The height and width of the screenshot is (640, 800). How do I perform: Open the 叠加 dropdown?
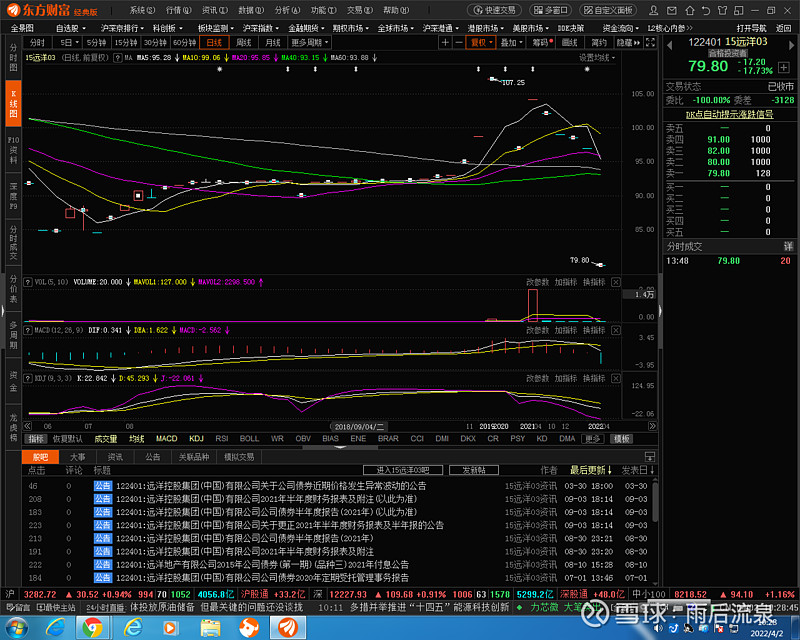(512, 42)
